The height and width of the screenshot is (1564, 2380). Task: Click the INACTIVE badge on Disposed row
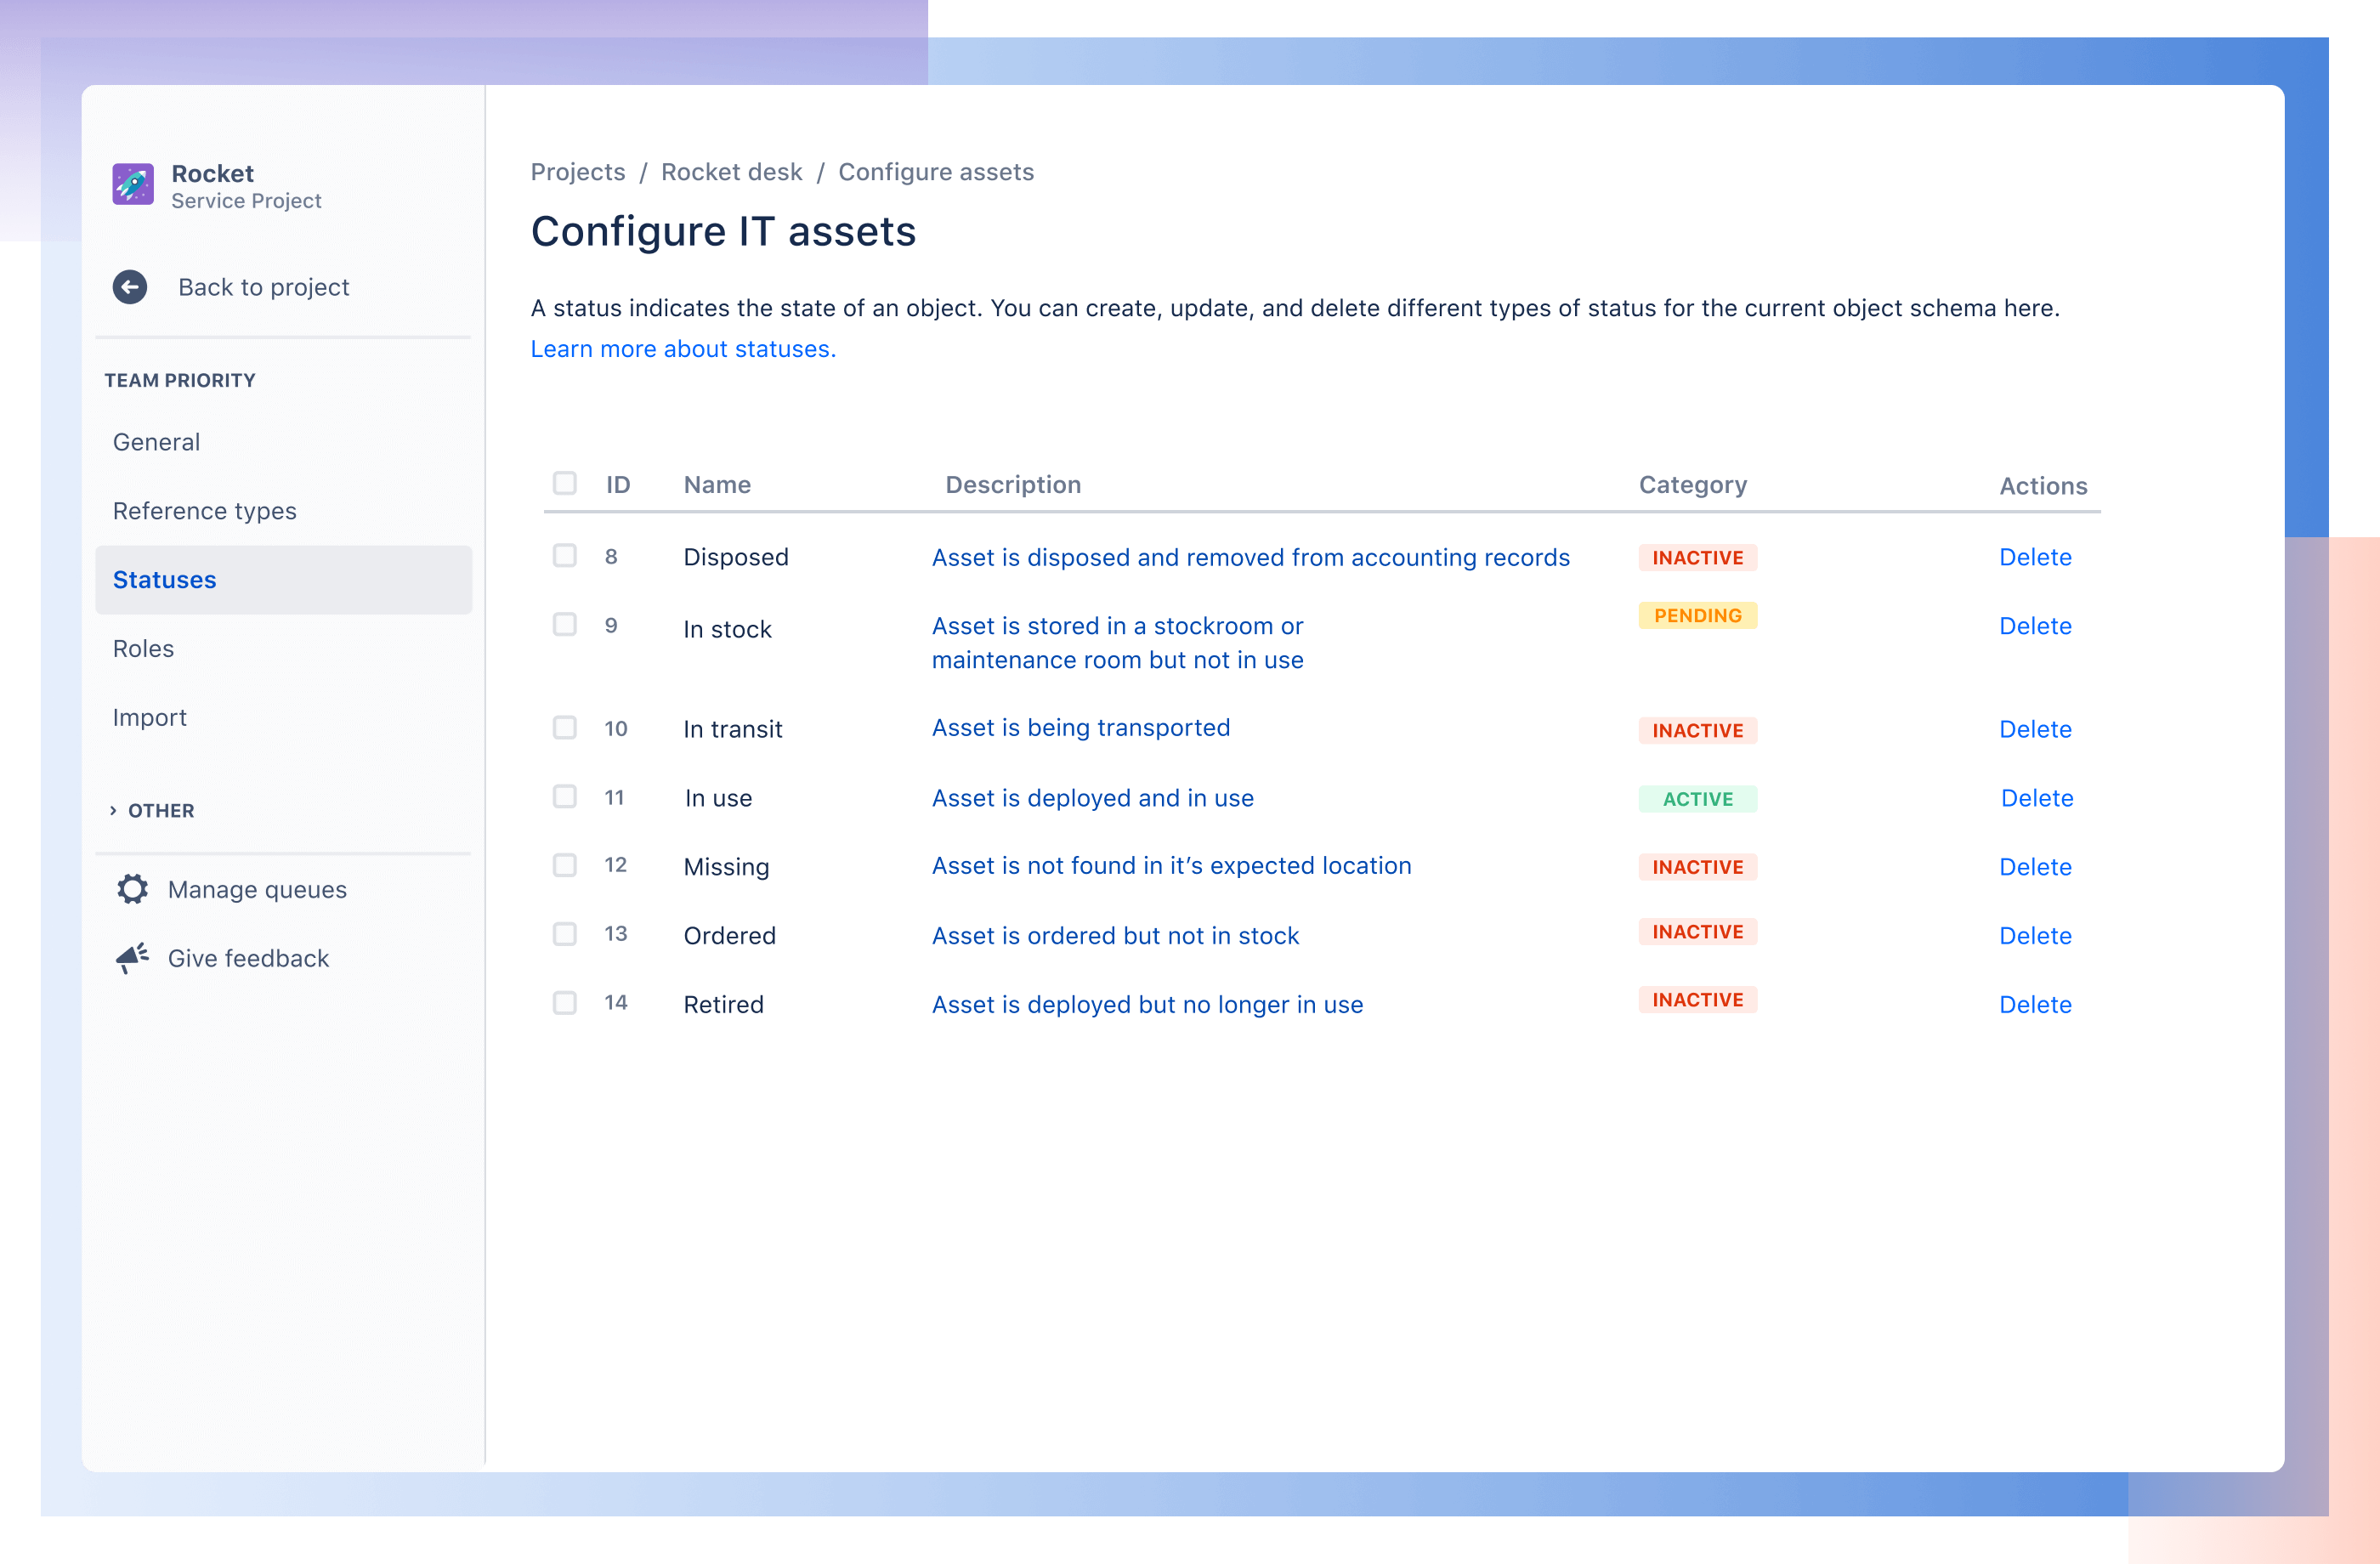click(1694, 557)
